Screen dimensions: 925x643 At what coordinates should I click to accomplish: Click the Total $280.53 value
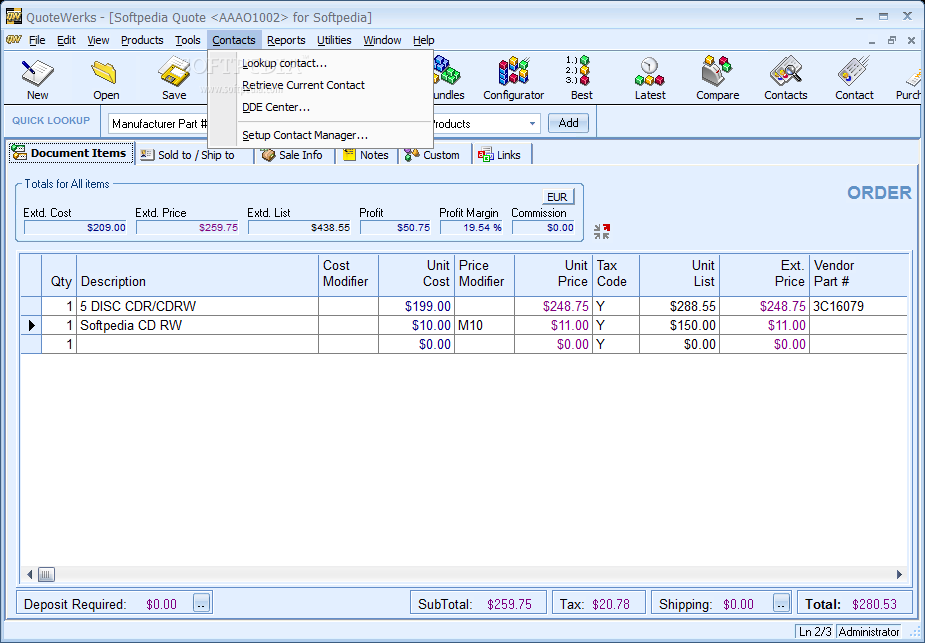[x=874, y=605]
